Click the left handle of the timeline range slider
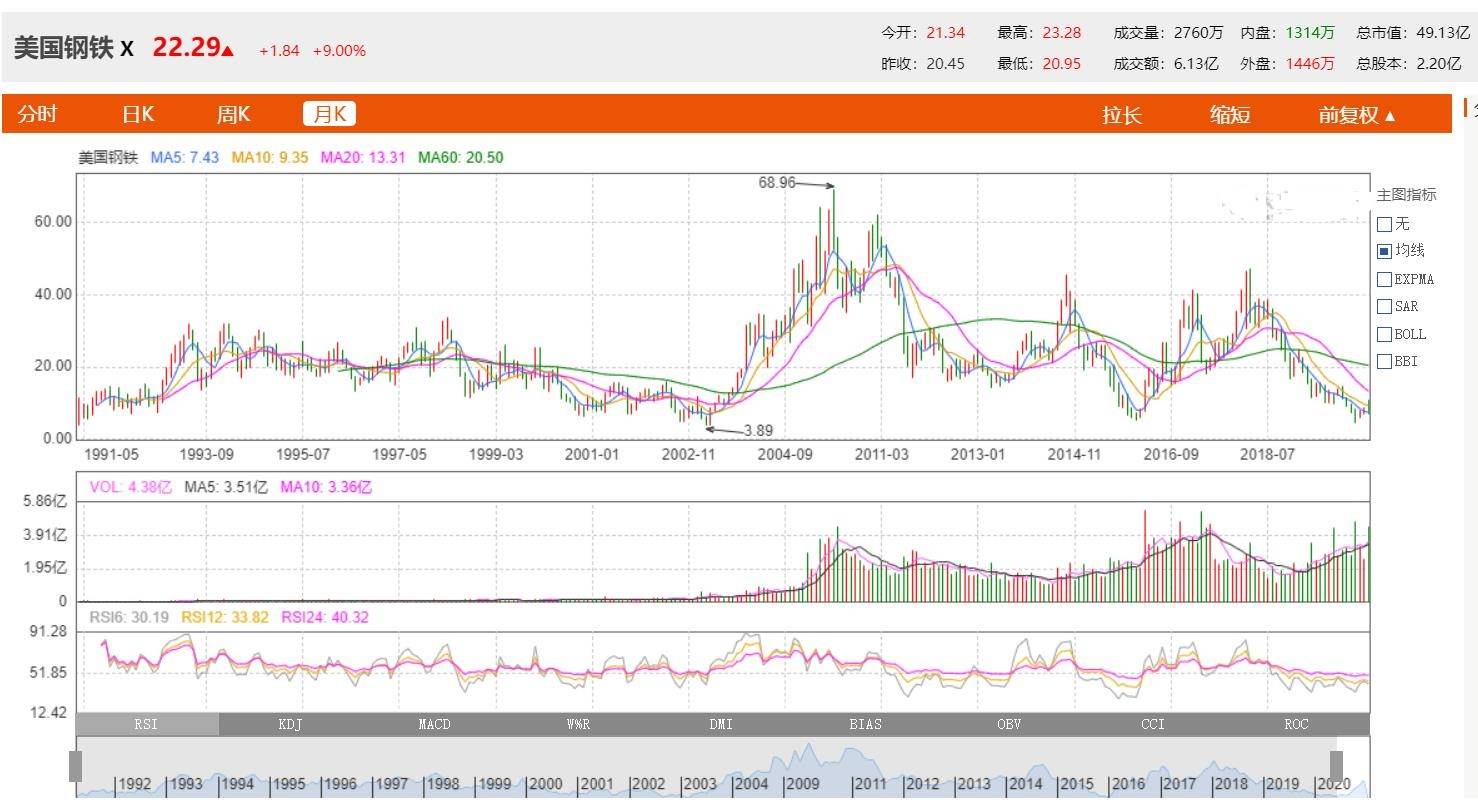 (x=75, y=766)
